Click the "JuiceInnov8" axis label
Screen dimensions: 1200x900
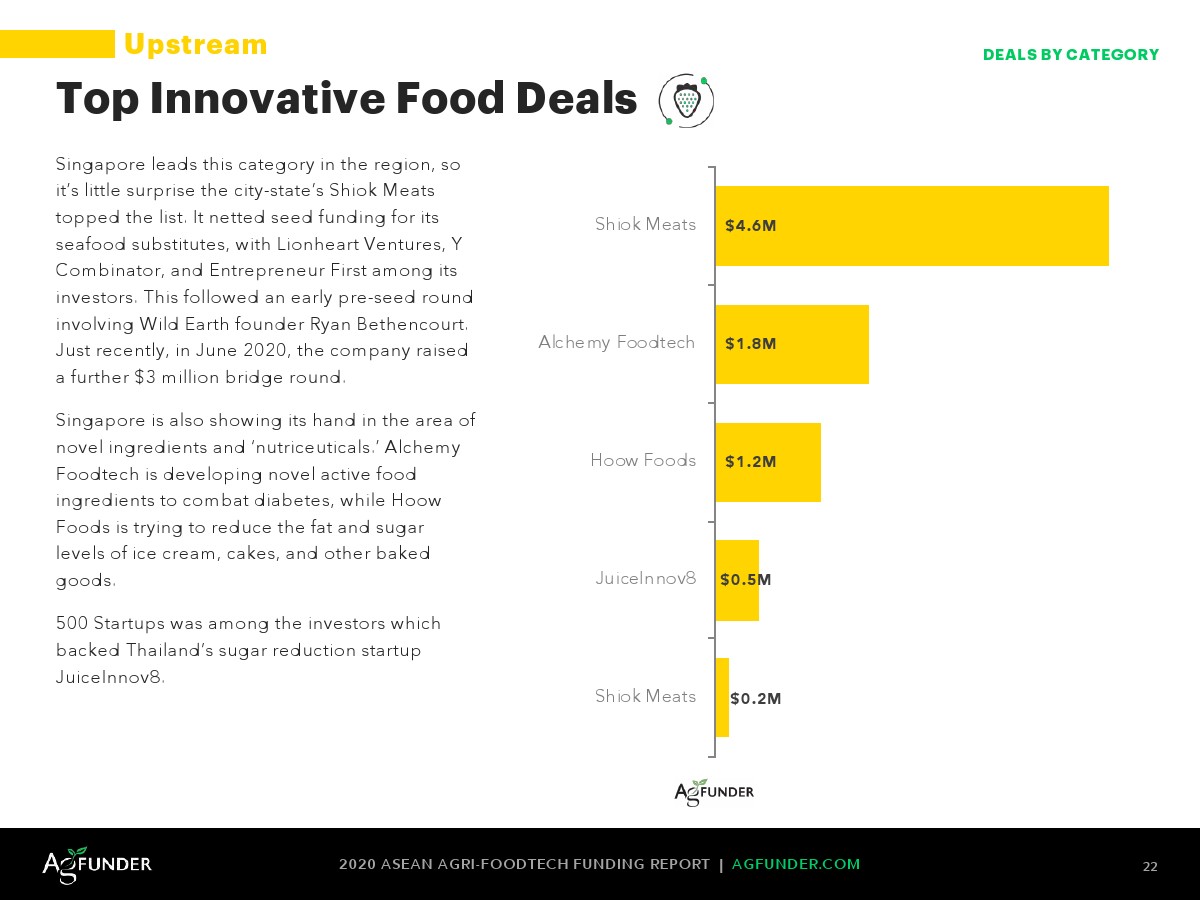point(645,578)
